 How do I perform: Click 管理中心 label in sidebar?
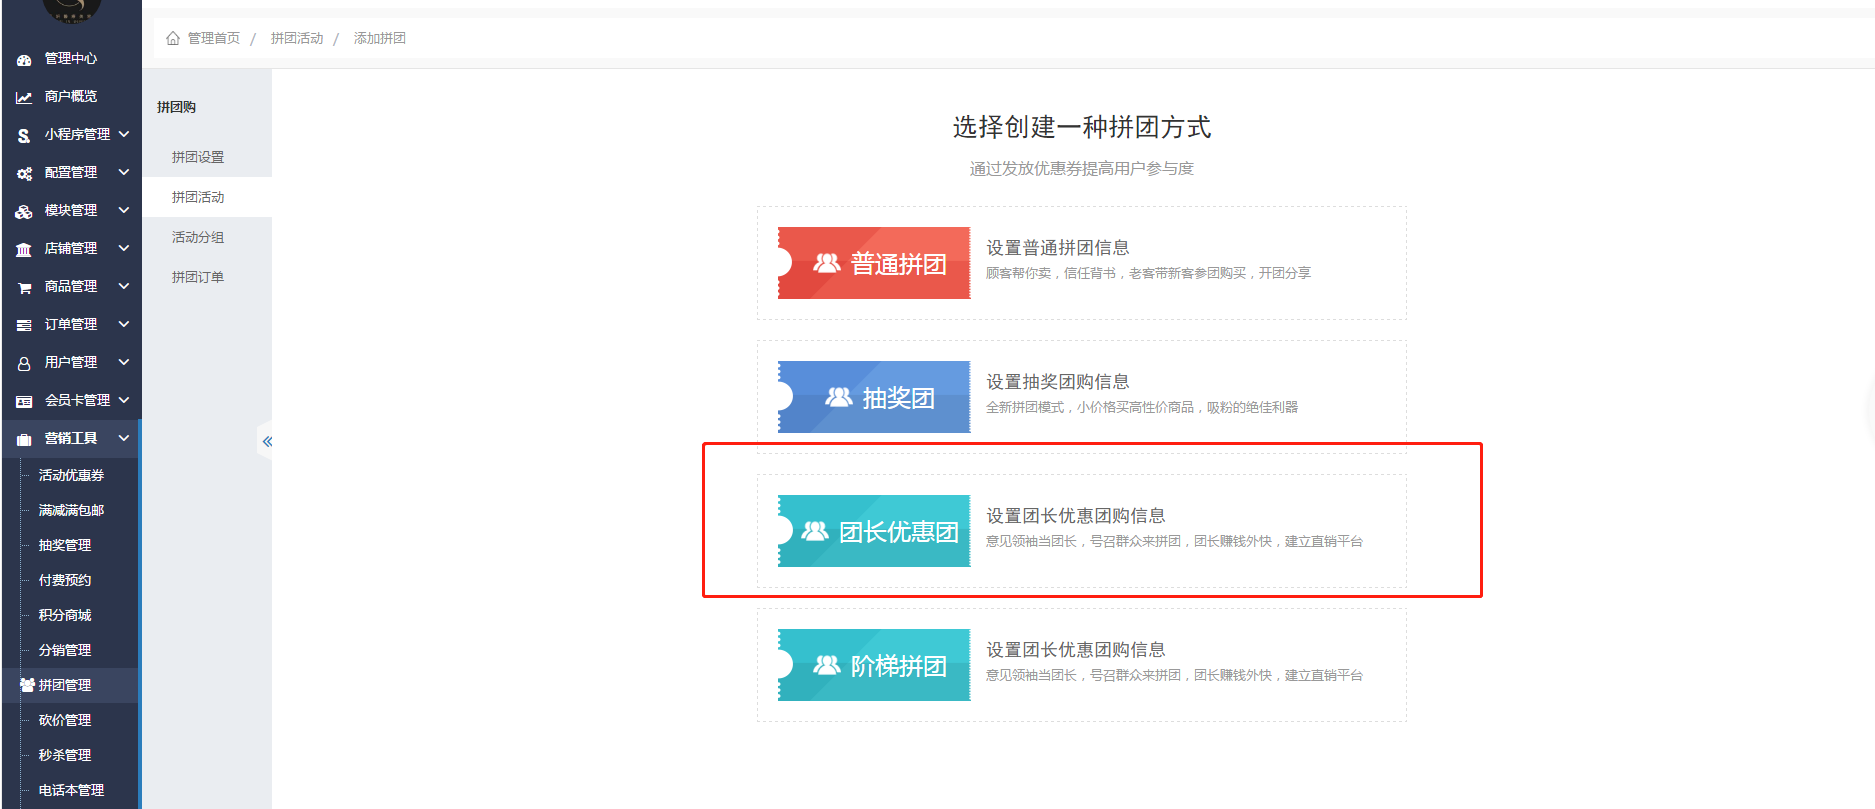71,58
